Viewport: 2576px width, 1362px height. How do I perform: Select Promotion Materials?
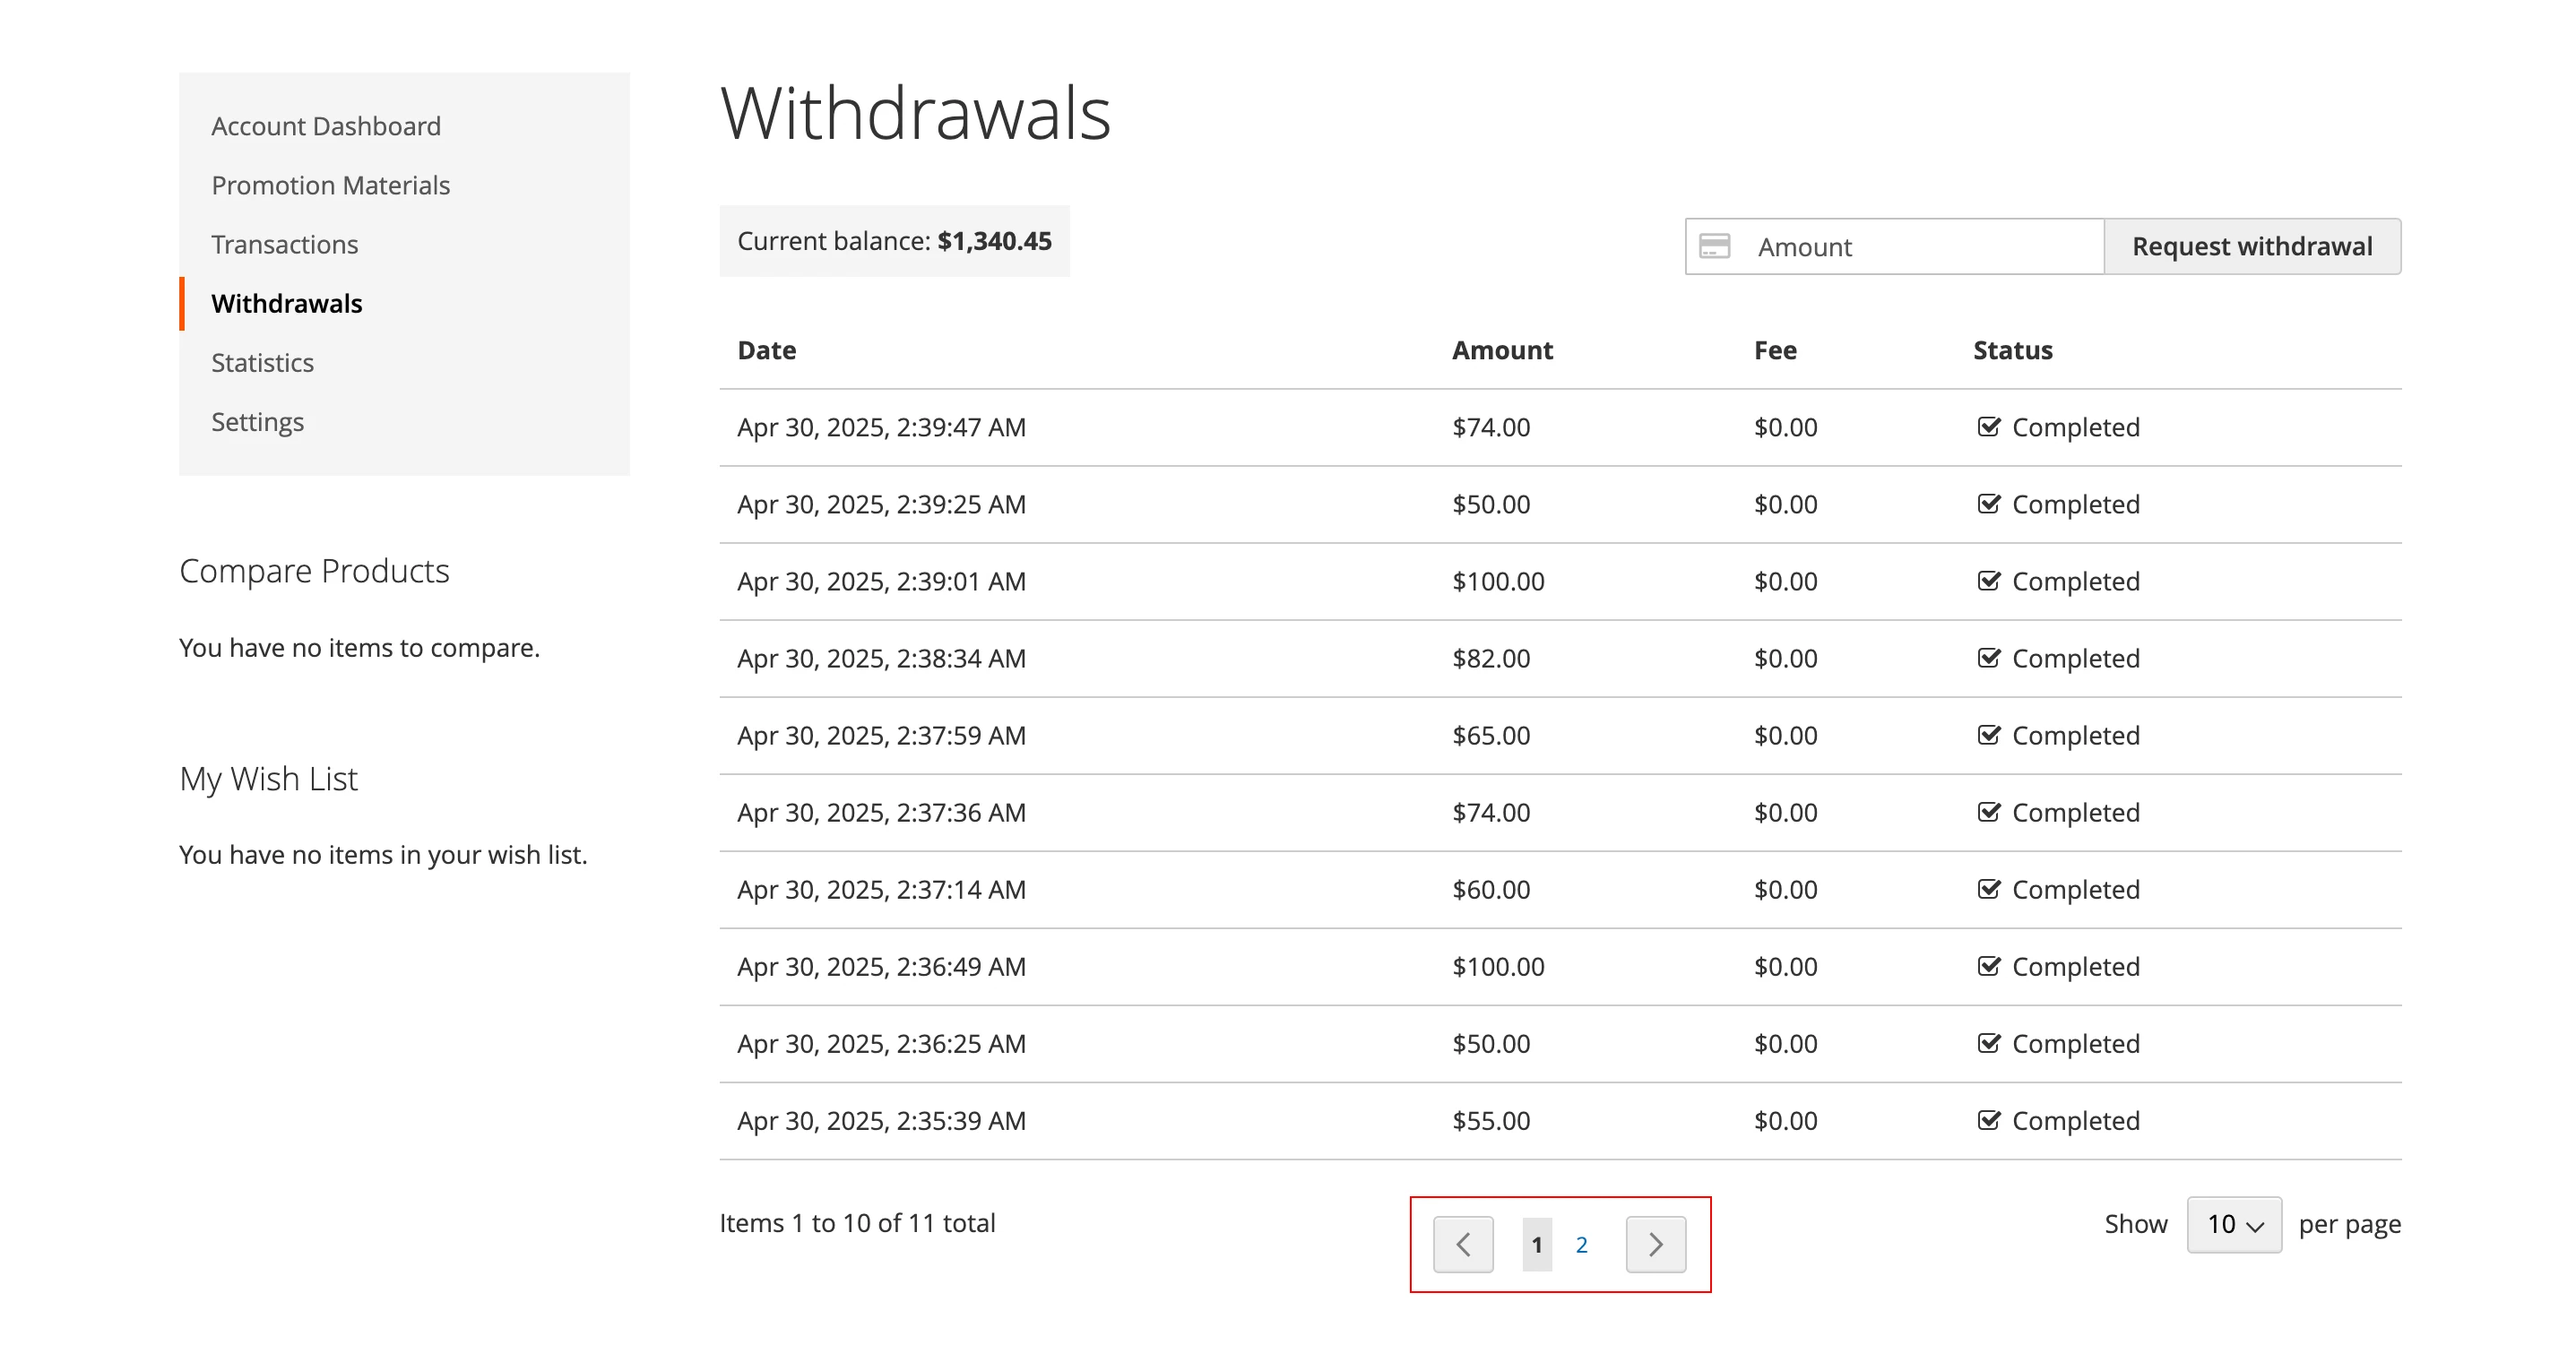[x=330, y=184]
